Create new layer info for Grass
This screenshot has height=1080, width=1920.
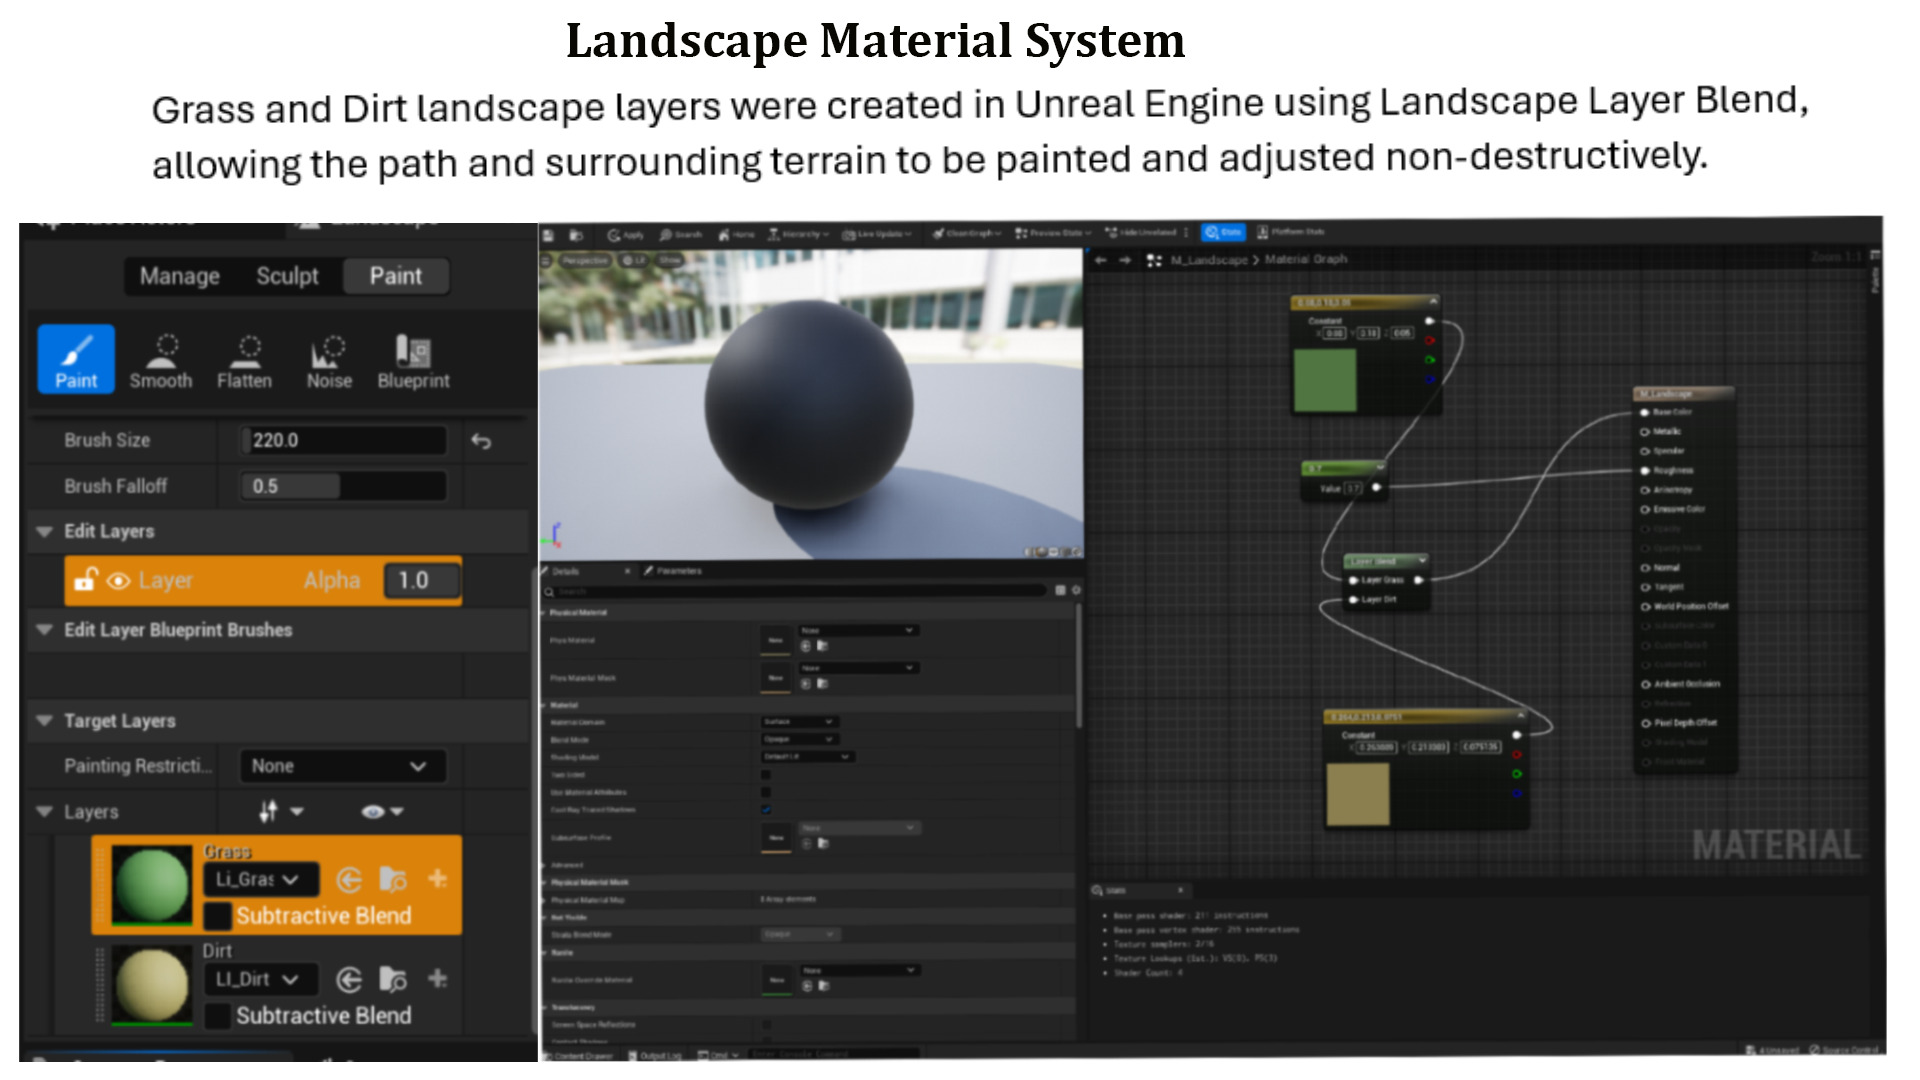[x=437, y=879]
